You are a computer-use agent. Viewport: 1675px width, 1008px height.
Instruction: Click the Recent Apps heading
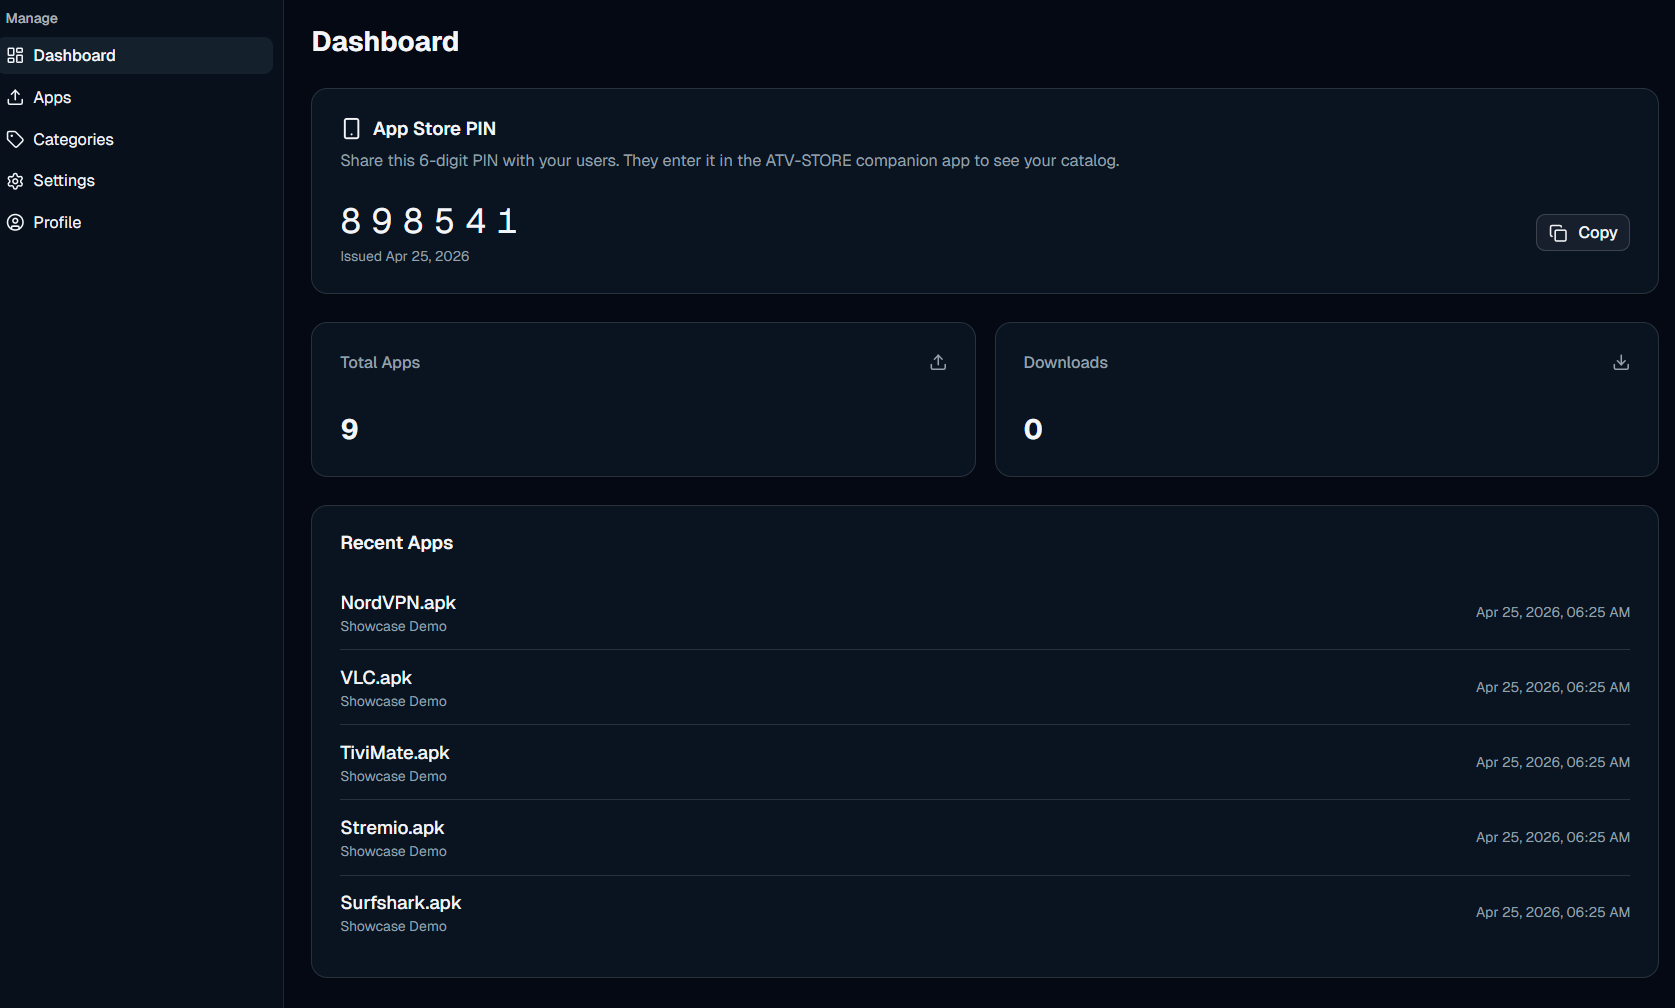(x=397, y=542)
